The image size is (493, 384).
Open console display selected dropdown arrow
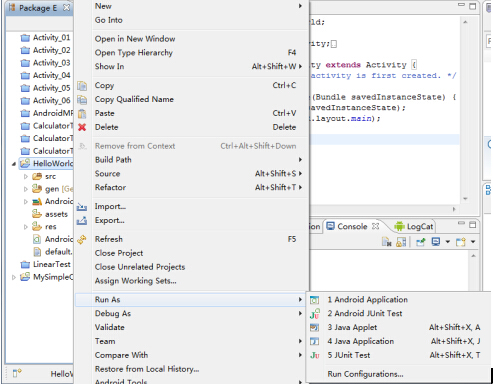click(x=448, y=242)
